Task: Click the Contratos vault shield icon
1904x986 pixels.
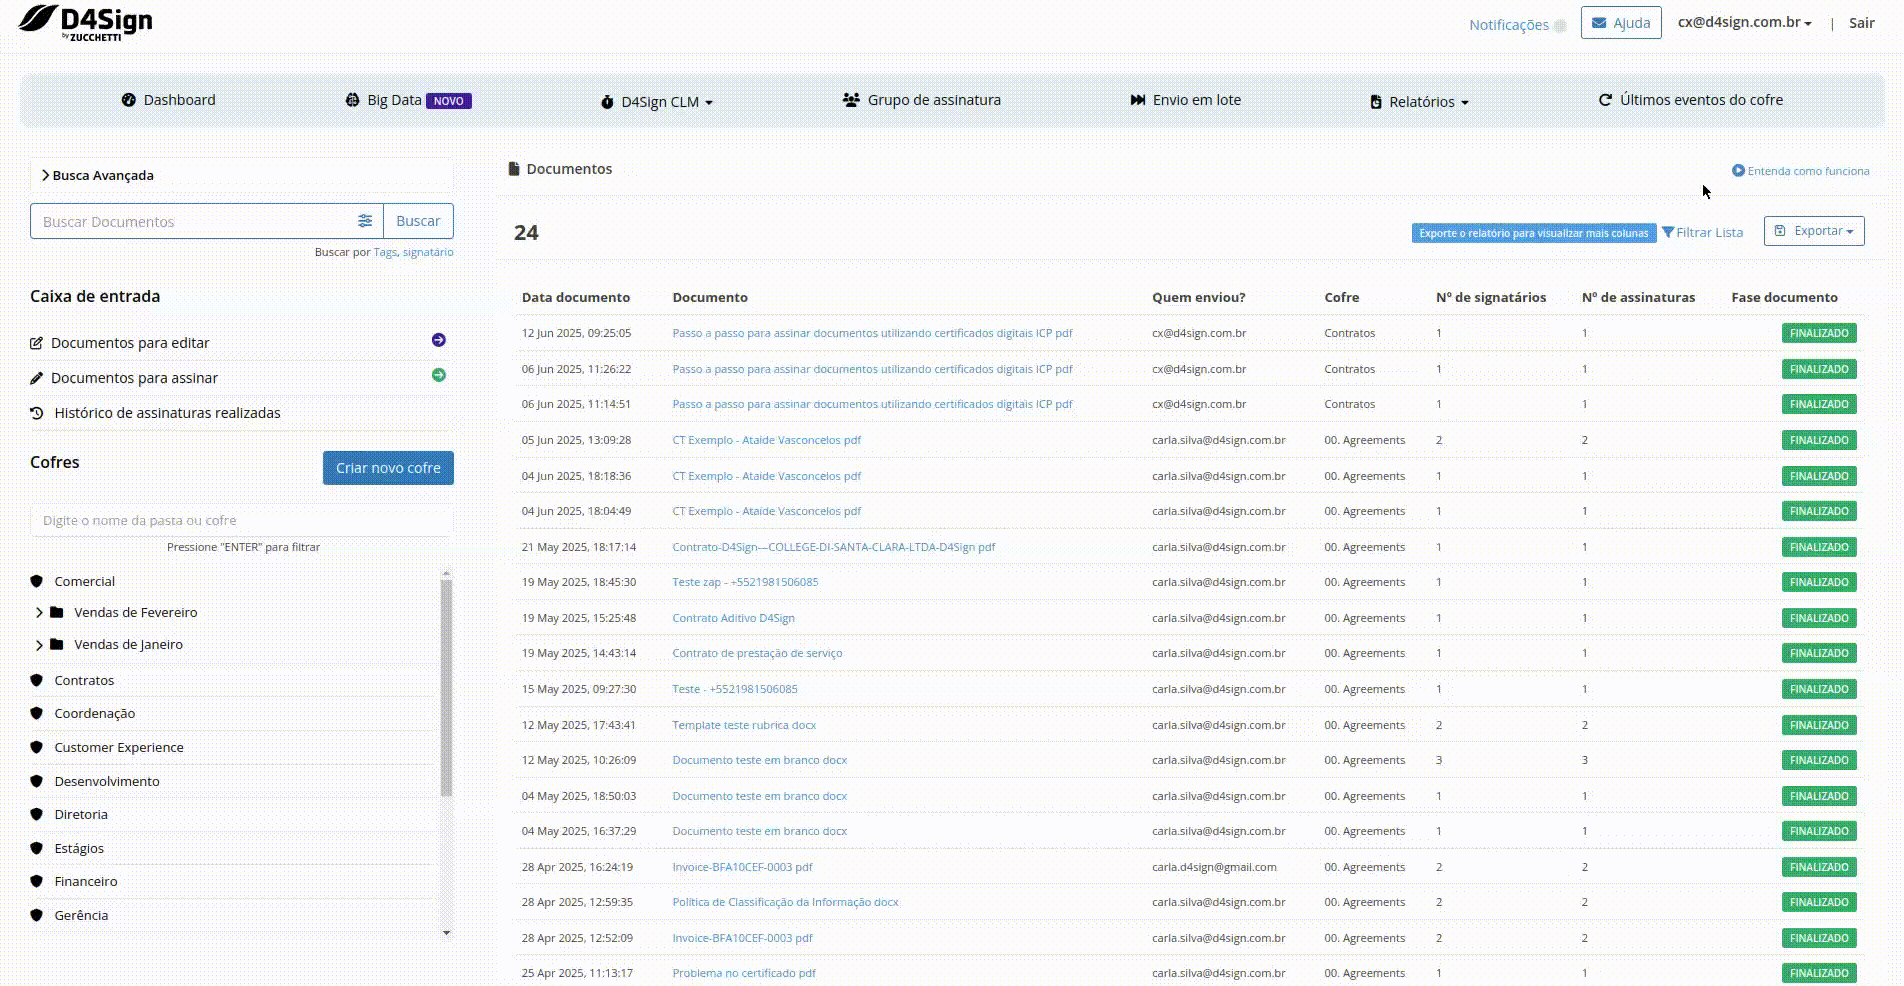Action: 37,680
